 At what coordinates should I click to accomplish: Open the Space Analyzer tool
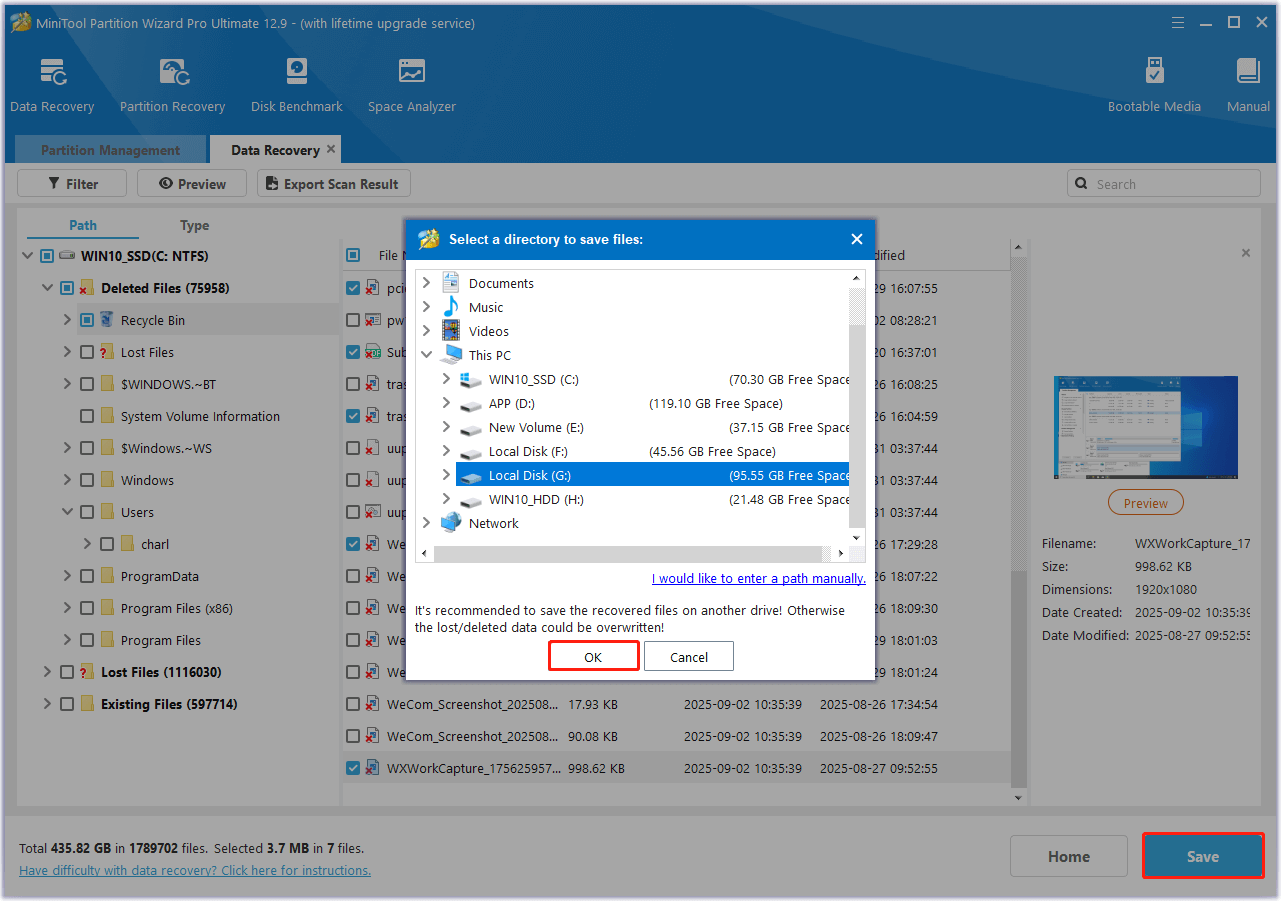click(x=411, y=85)
